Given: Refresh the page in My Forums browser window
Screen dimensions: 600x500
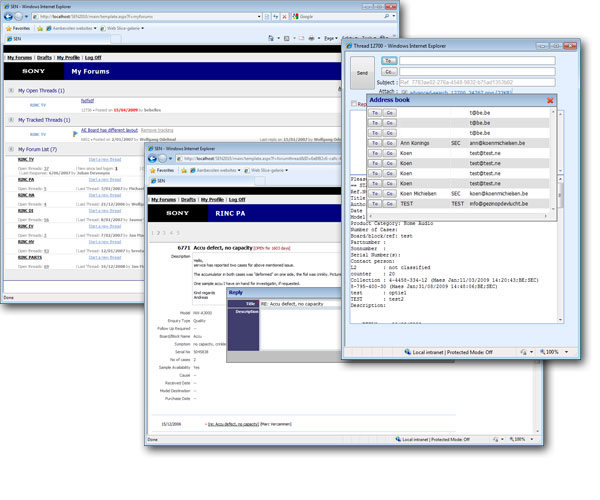Looking at the screenshot, I should [276, 16].
